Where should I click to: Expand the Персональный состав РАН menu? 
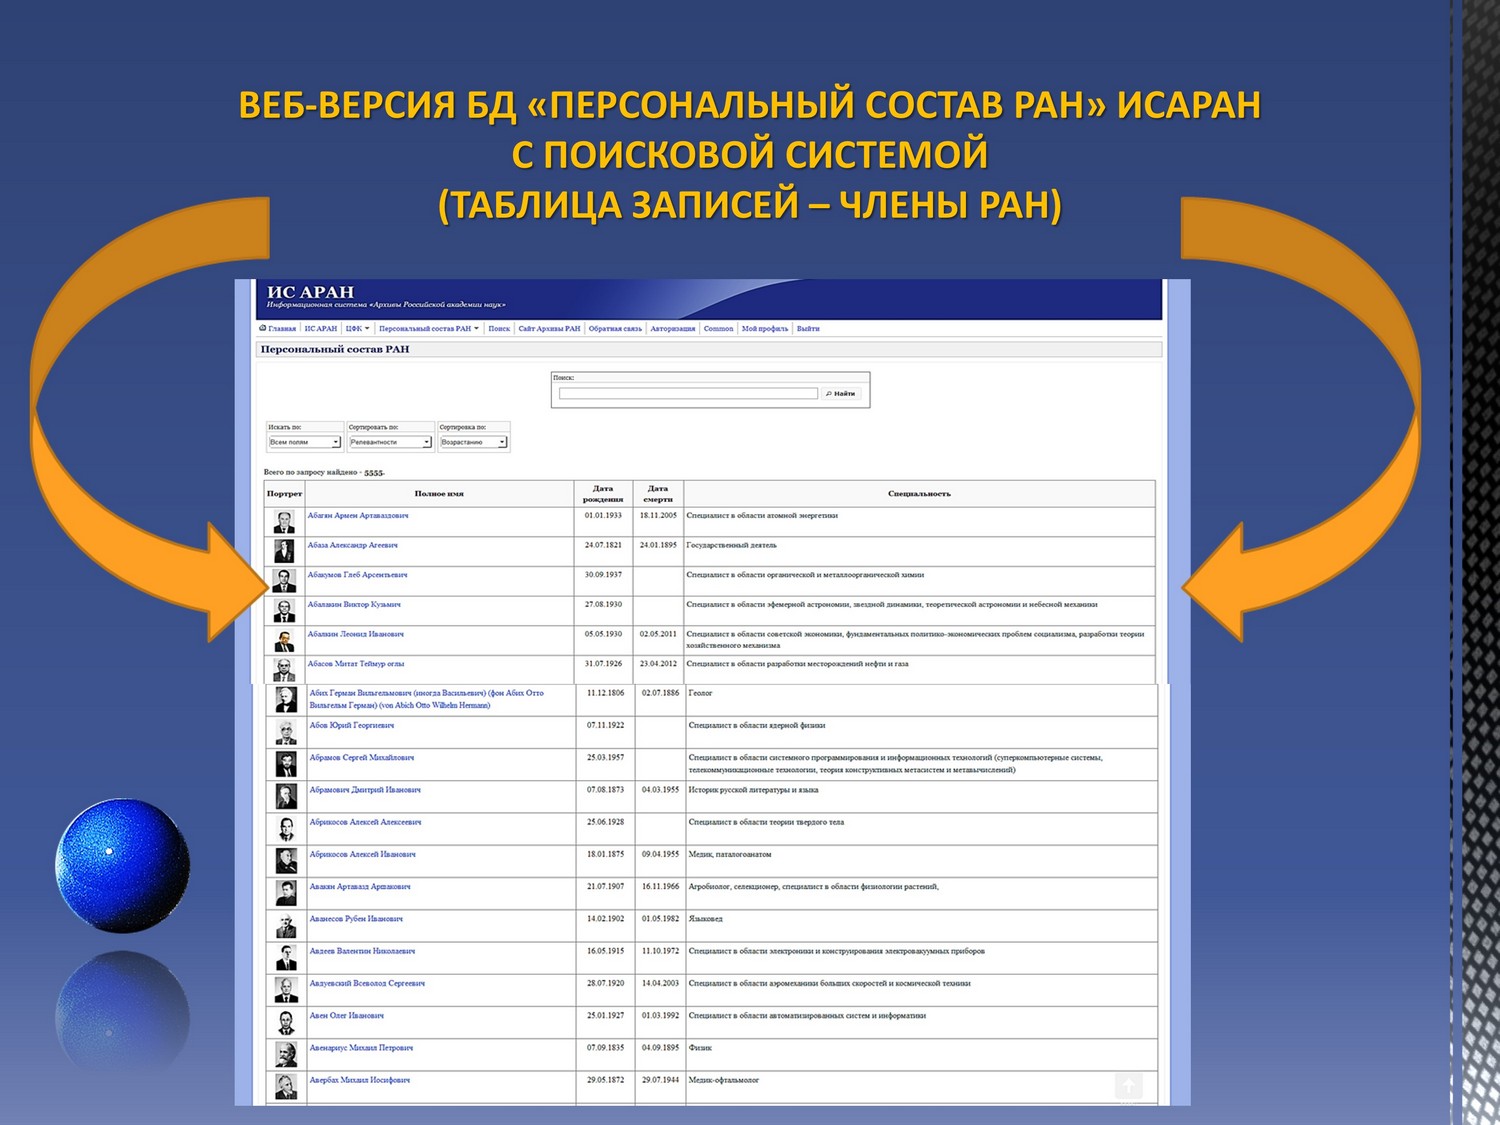[428, 328]
